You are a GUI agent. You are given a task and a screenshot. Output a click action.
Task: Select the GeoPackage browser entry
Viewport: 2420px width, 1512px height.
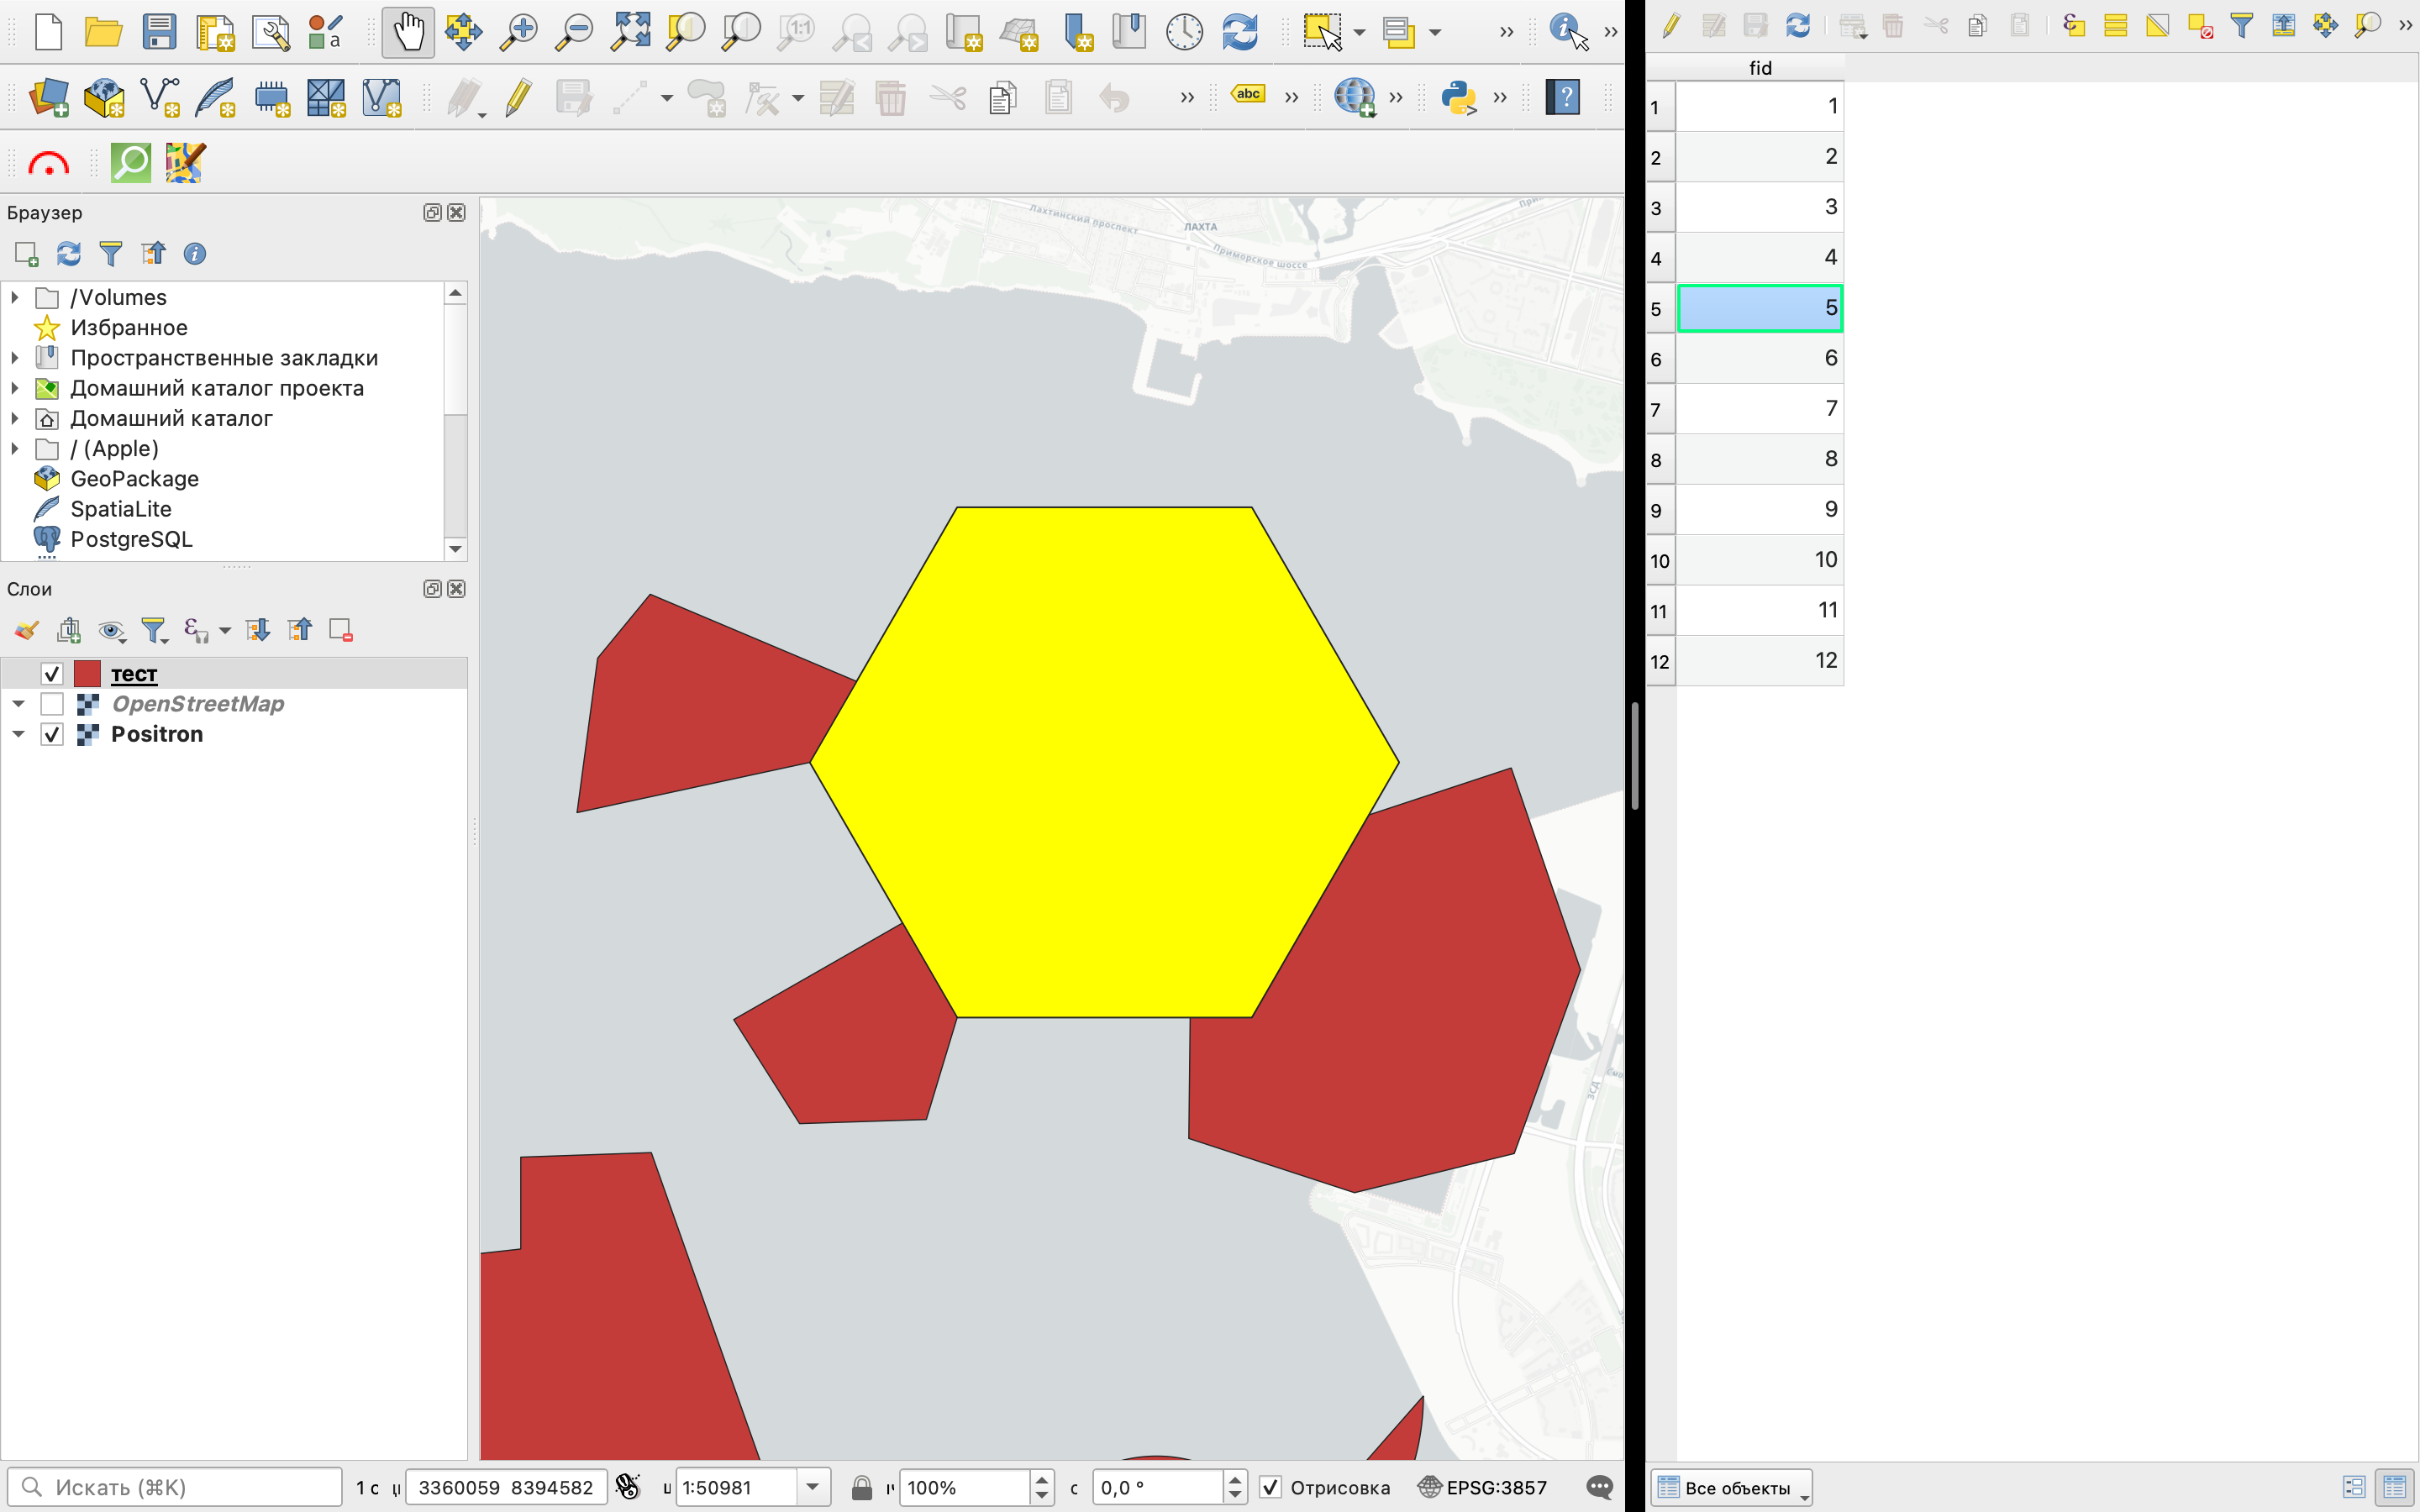tap(134, 479)
